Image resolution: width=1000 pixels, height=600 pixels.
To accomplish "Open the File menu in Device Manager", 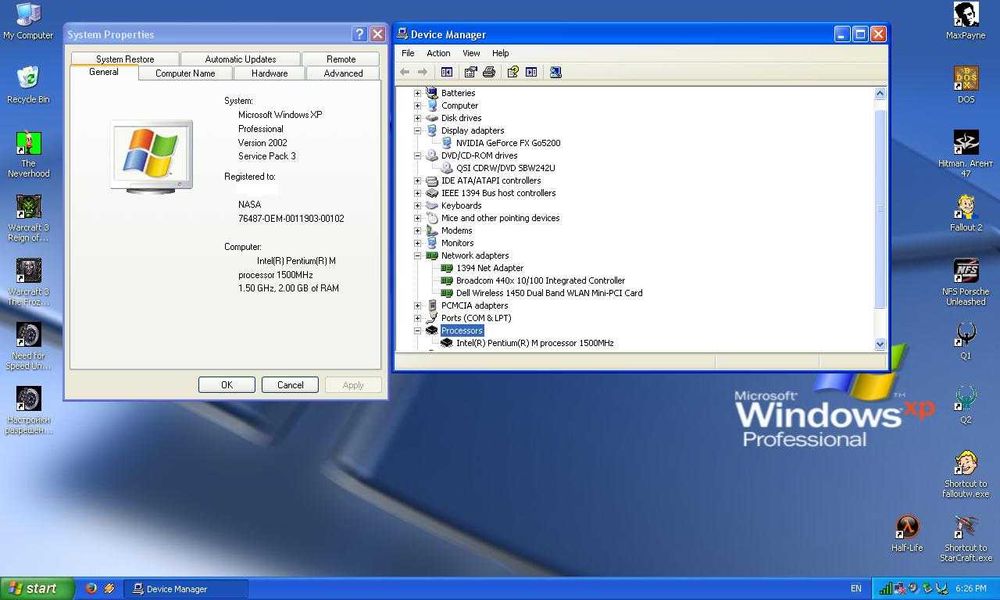I will [408, 53].
